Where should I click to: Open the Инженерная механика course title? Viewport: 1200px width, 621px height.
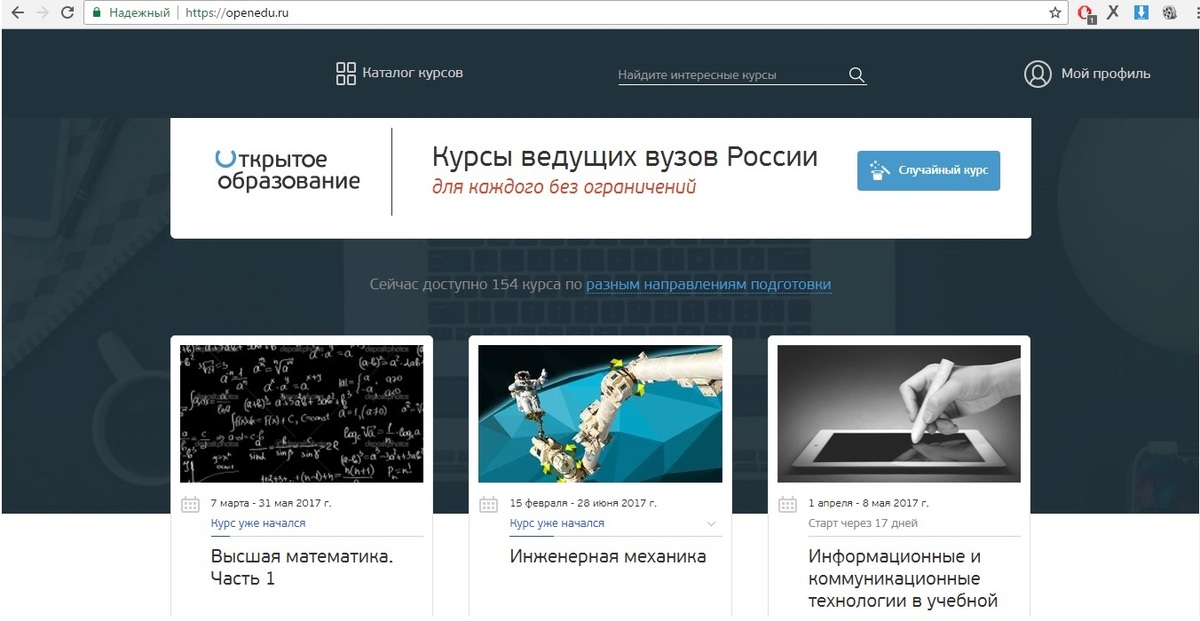coord(608,556)
